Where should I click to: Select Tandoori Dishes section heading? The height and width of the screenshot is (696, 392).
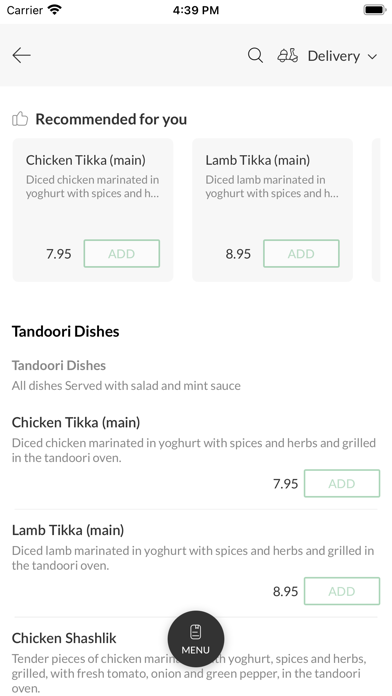(65, 332)
